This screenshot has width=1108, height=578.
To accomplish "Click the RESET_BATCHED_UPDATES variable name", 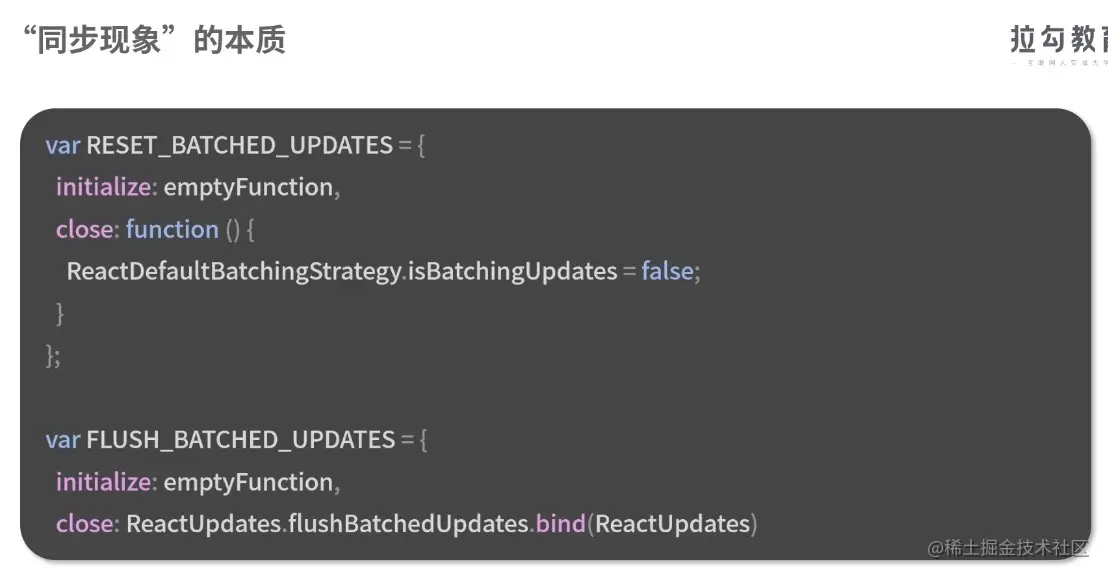I will pos(239,145).
